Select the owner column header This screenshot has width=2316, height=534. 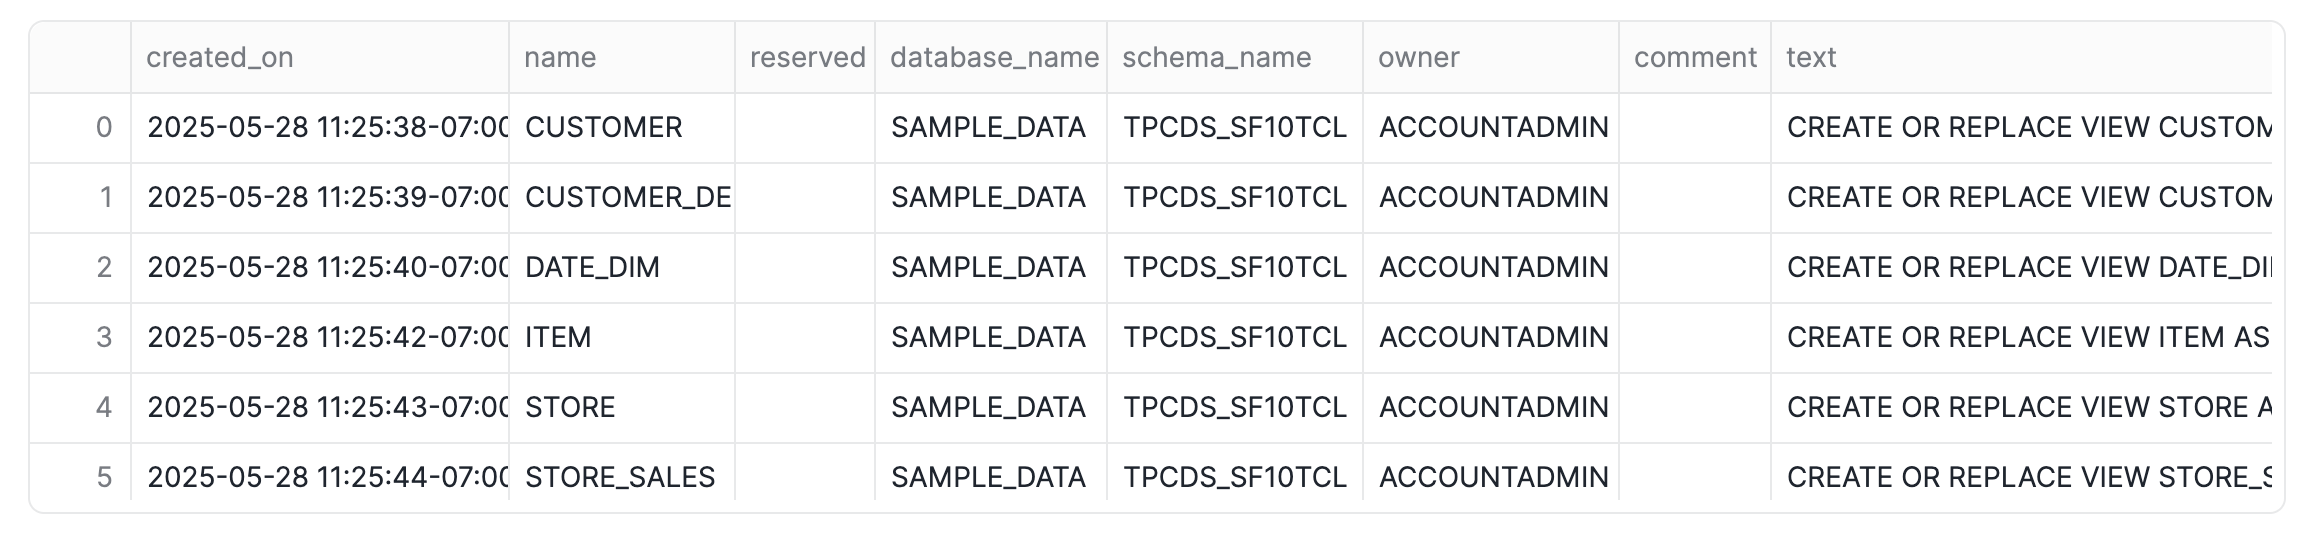(1491, 58)
